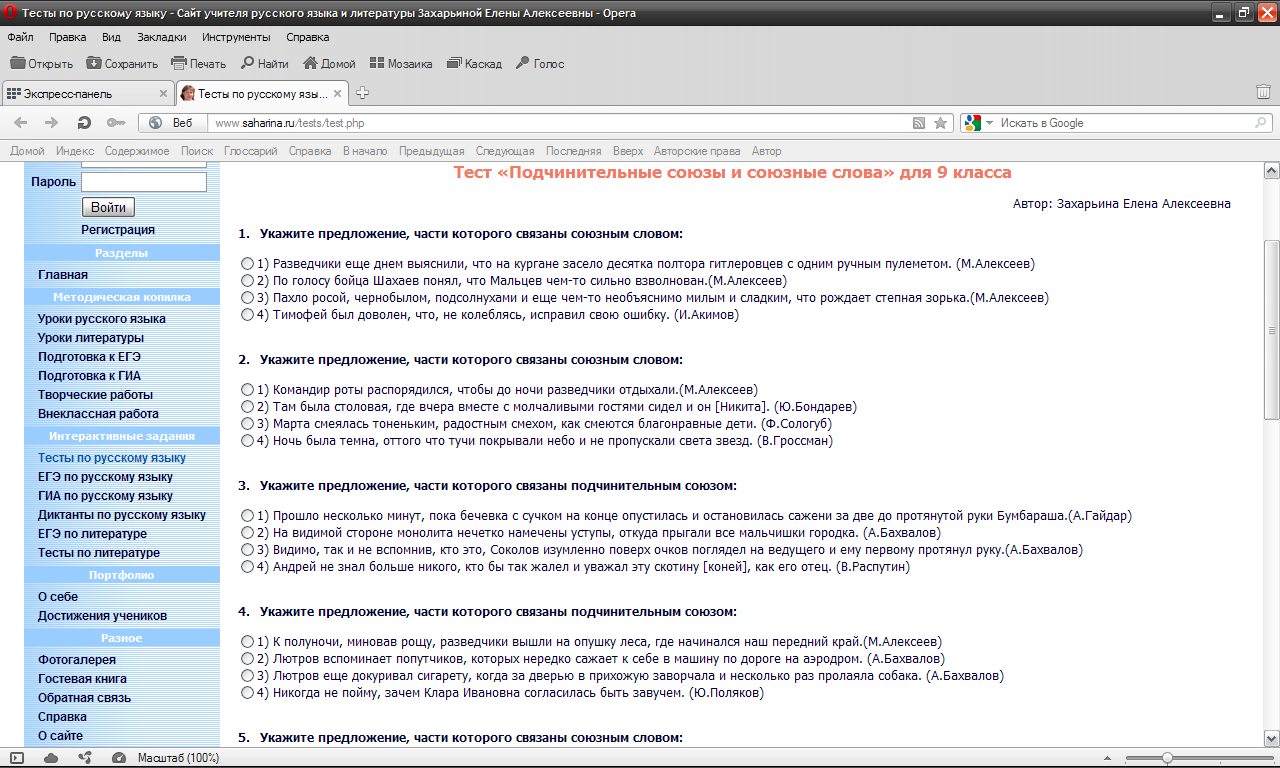
Task: Select question 2 answer 2 starting Там была столовая
Action: 247,407
